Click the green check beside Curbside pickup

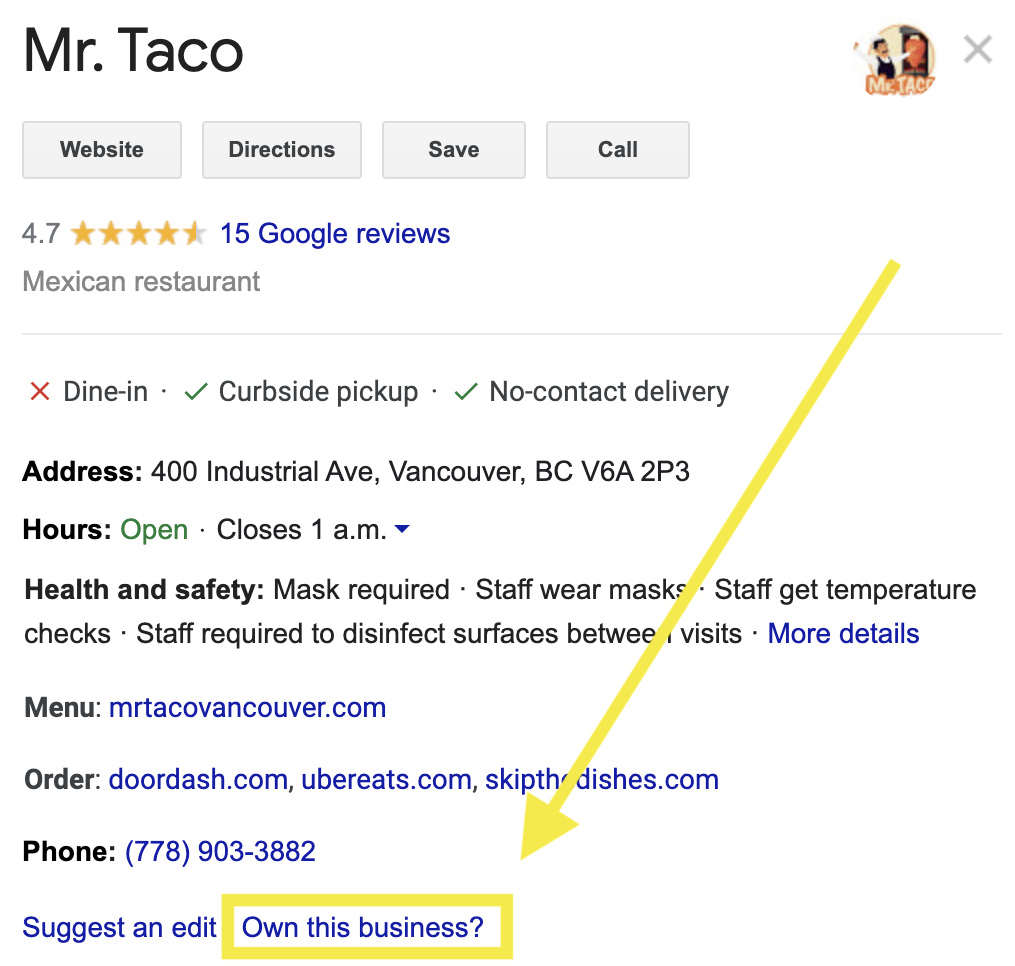coord(195,391)
